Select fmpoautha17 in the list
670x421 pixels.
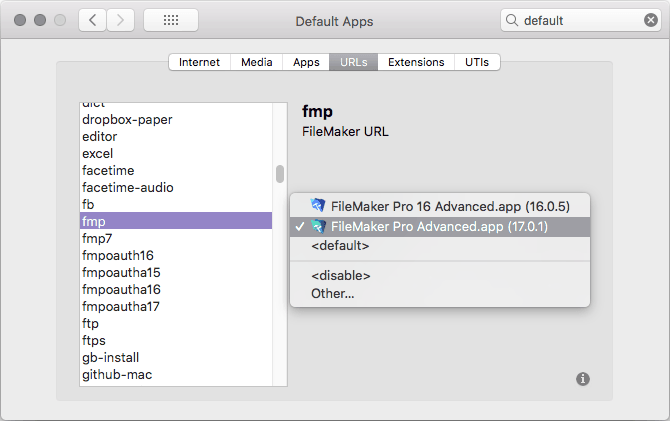176,306
